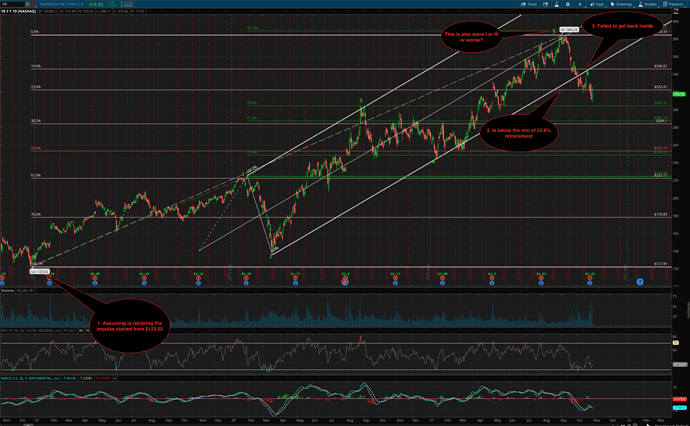Open the Patterns menu
Image resolution: width=690 pixels, height=426 pixels.
668,6
